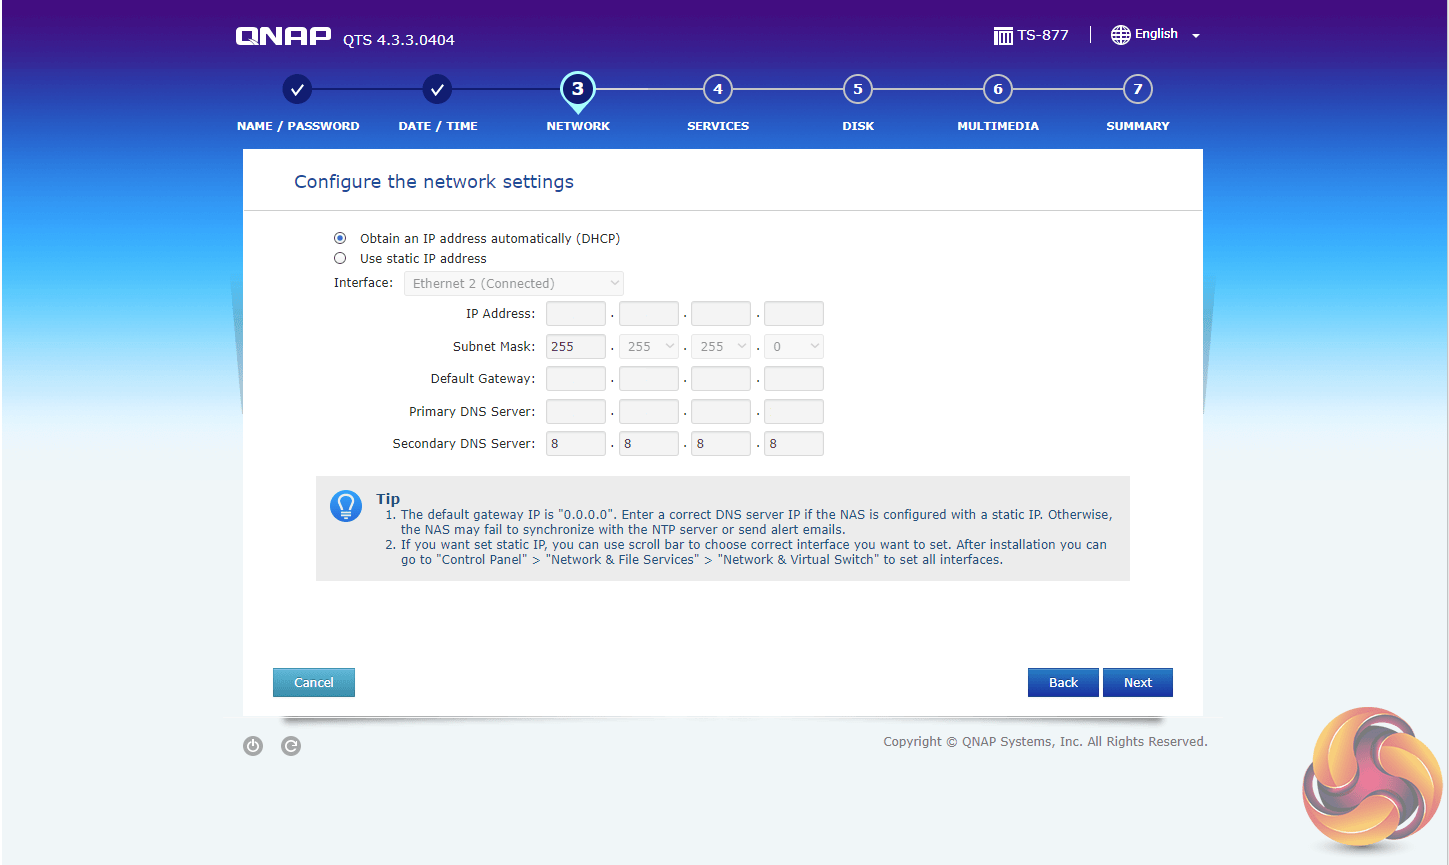
Task: Click the Secondary DNS Server label
Action: tap(464, 444)
